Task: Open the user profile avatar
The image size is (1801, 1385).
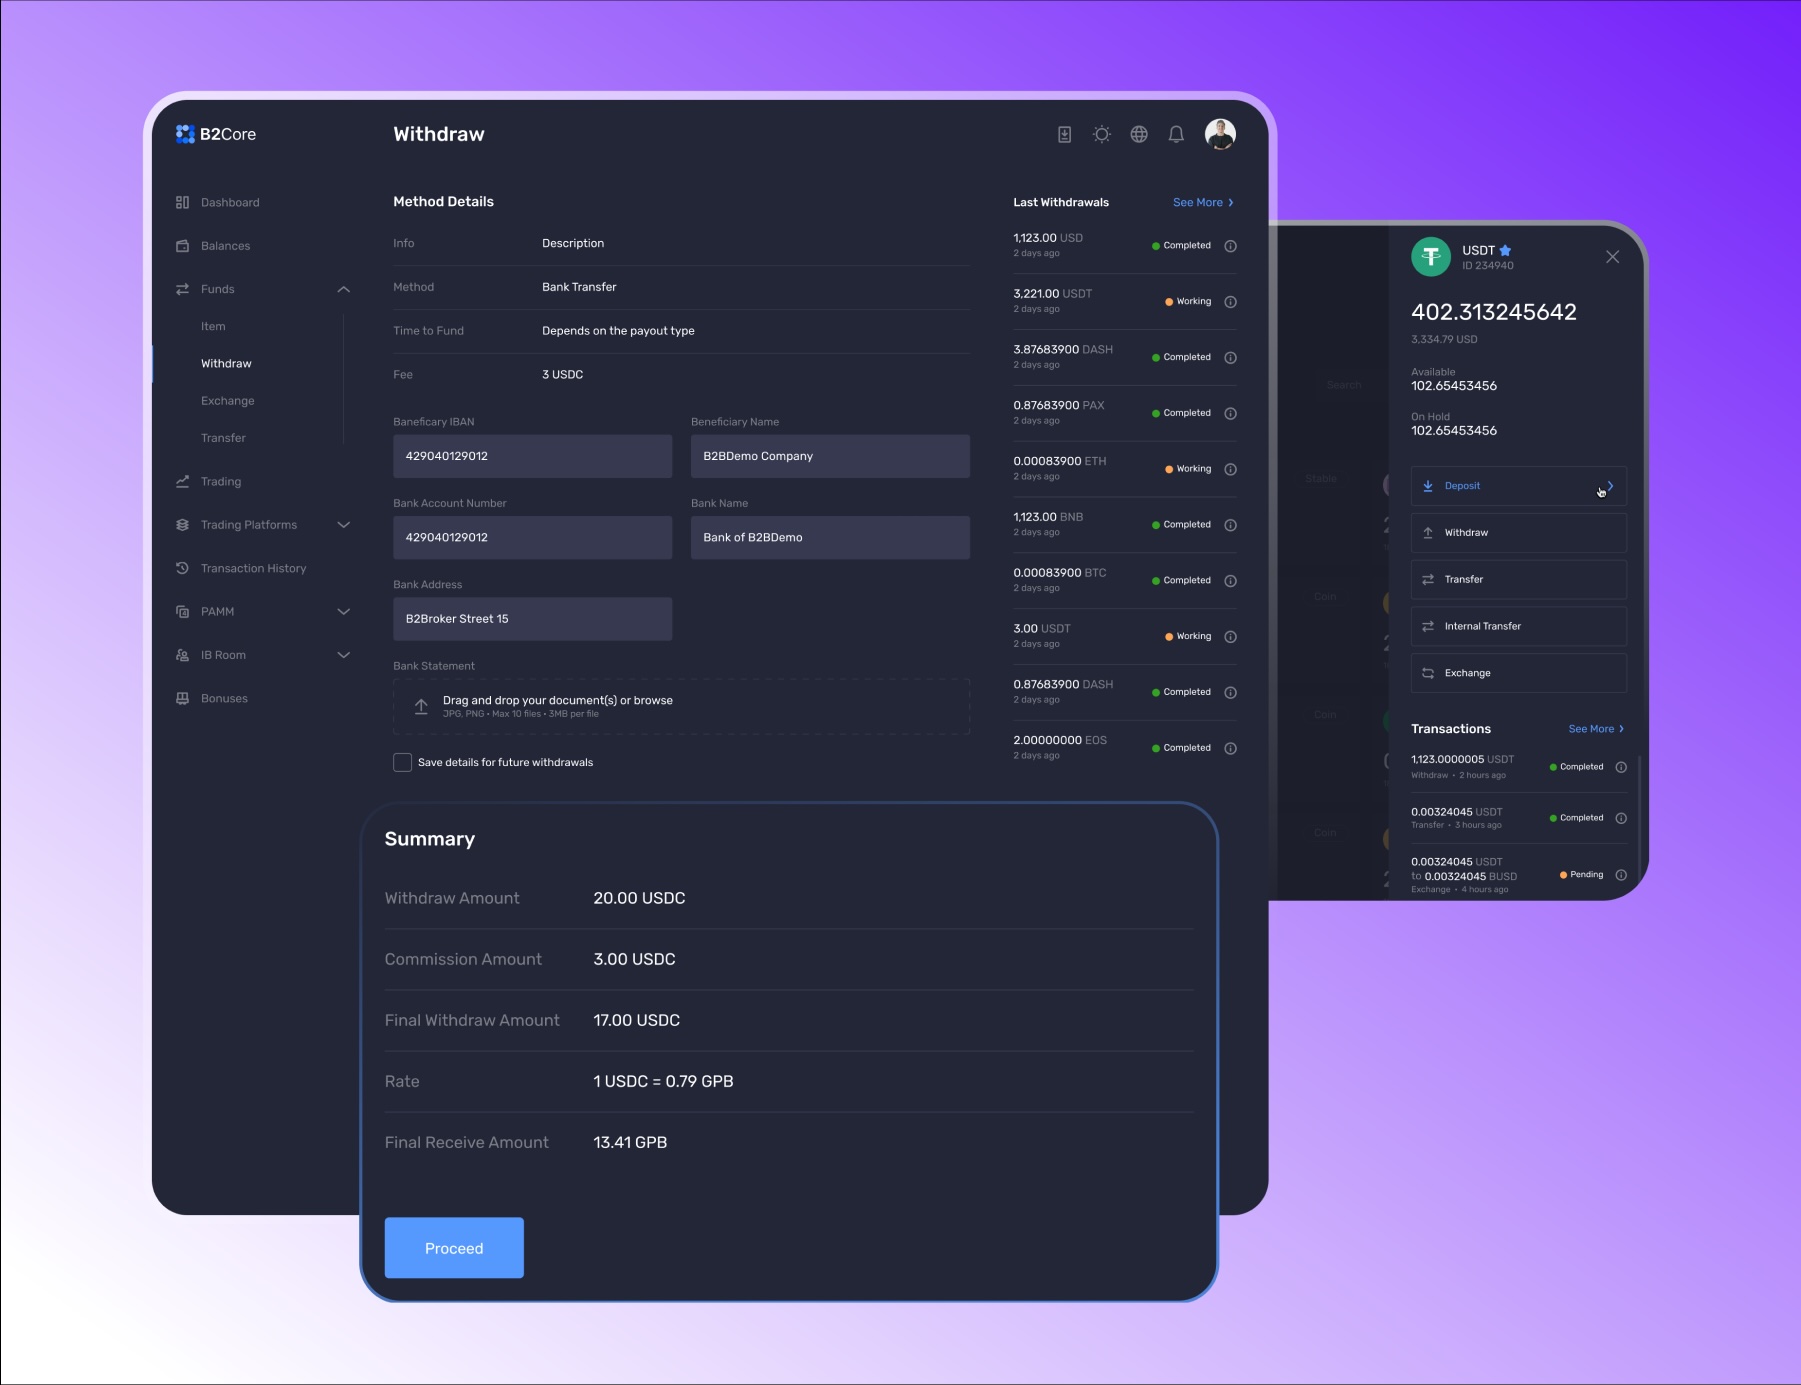Action: coord(1219,133)
